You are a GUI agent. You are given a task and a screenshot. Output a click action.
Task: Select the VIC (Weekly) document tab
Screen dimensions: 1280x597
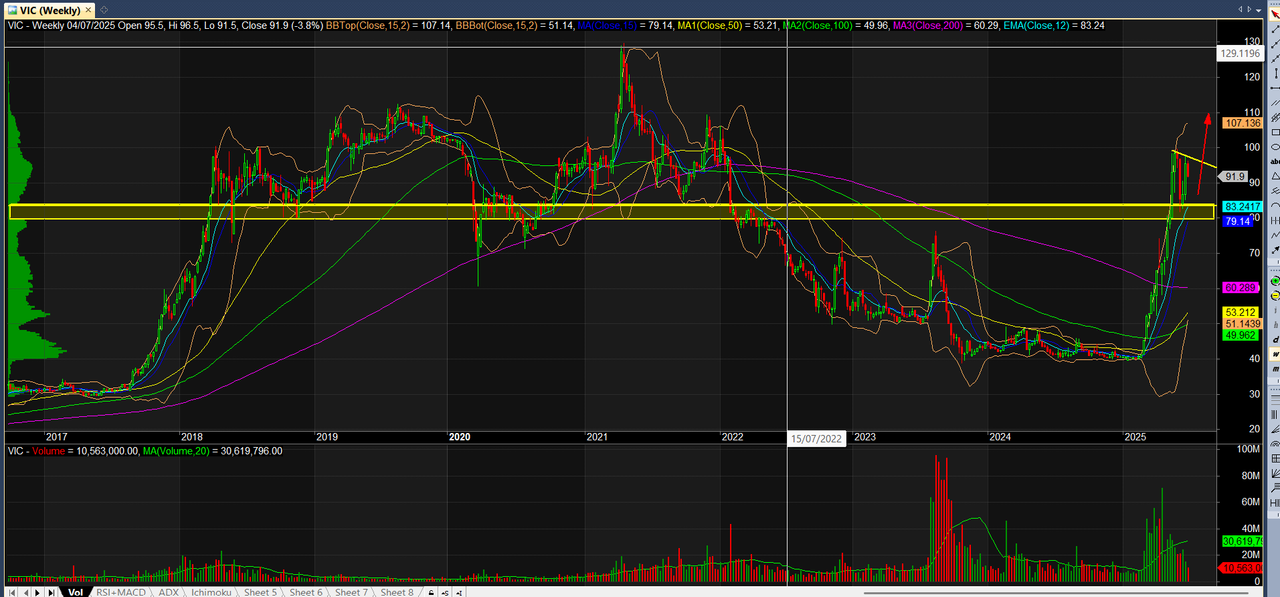pos(50,9)
